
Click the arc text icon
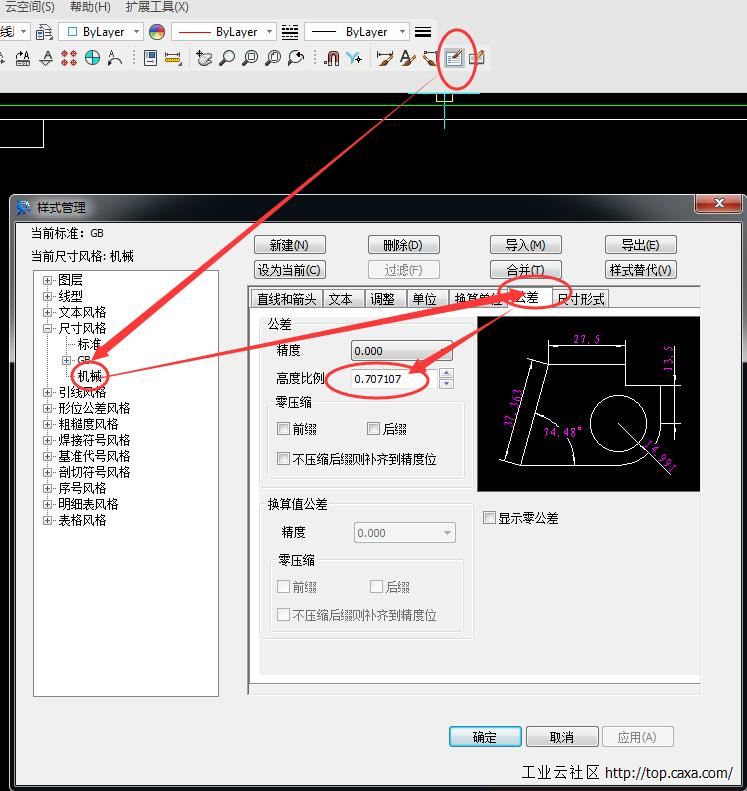click(x=115, y=59)
